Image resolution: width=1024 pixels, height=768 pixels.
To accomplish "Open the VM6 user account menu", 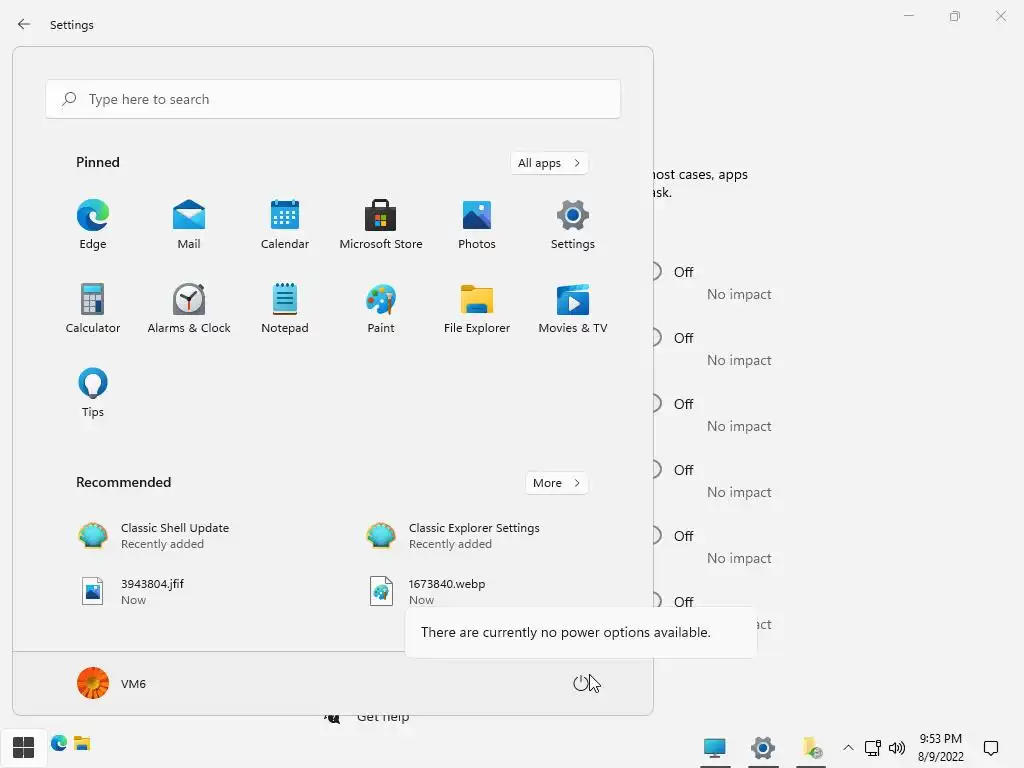I will [x=112, y=683].
